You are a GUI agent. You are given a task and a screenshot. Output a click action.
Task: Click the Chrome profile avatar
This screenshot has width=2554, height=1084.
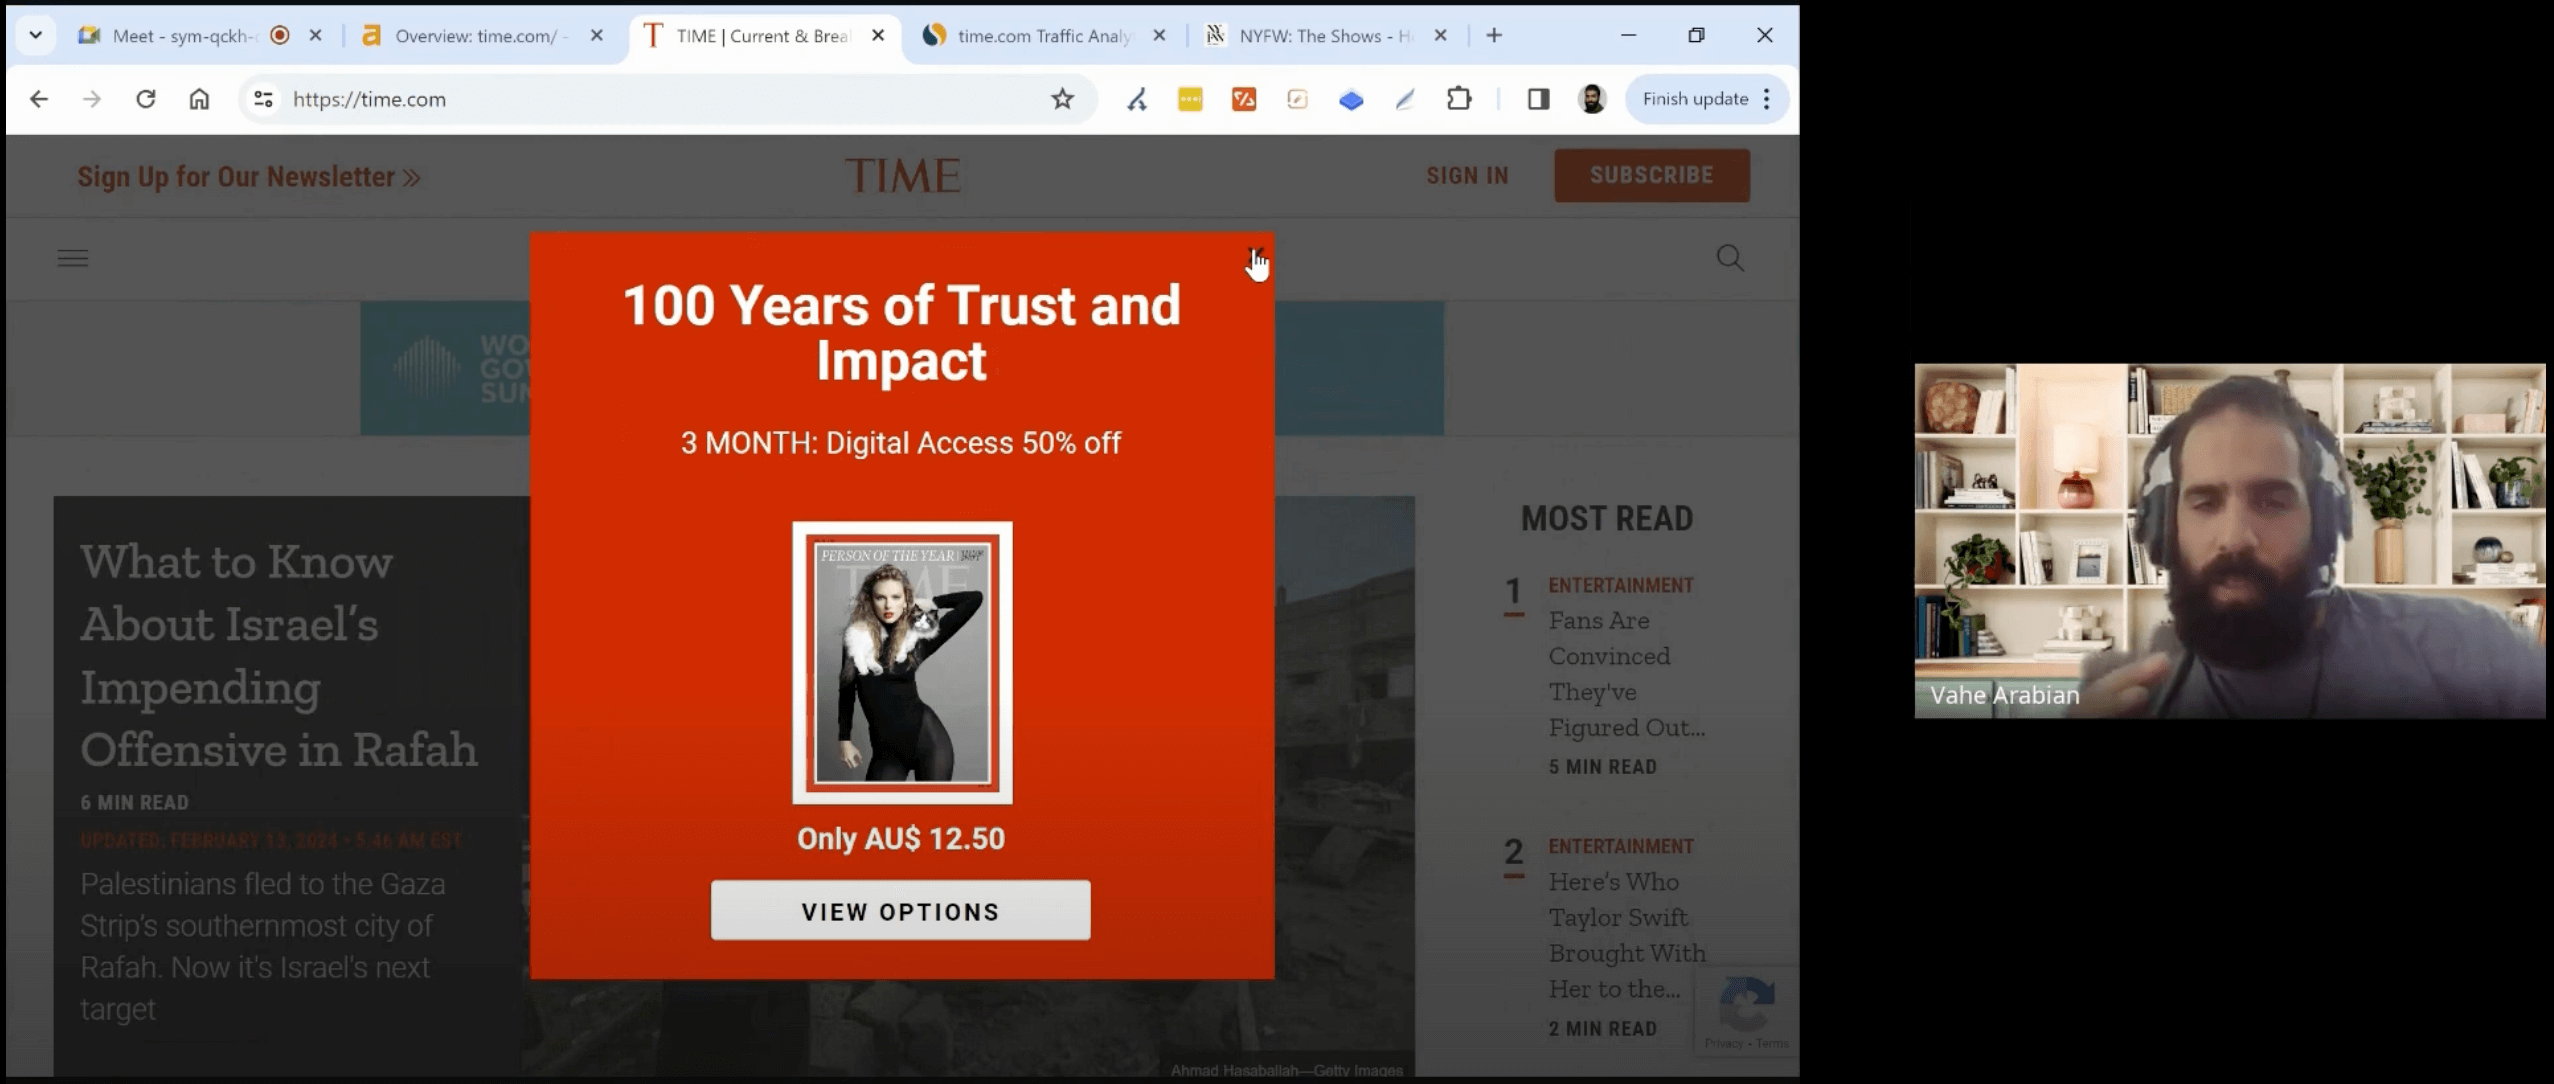click(1592, 99)
